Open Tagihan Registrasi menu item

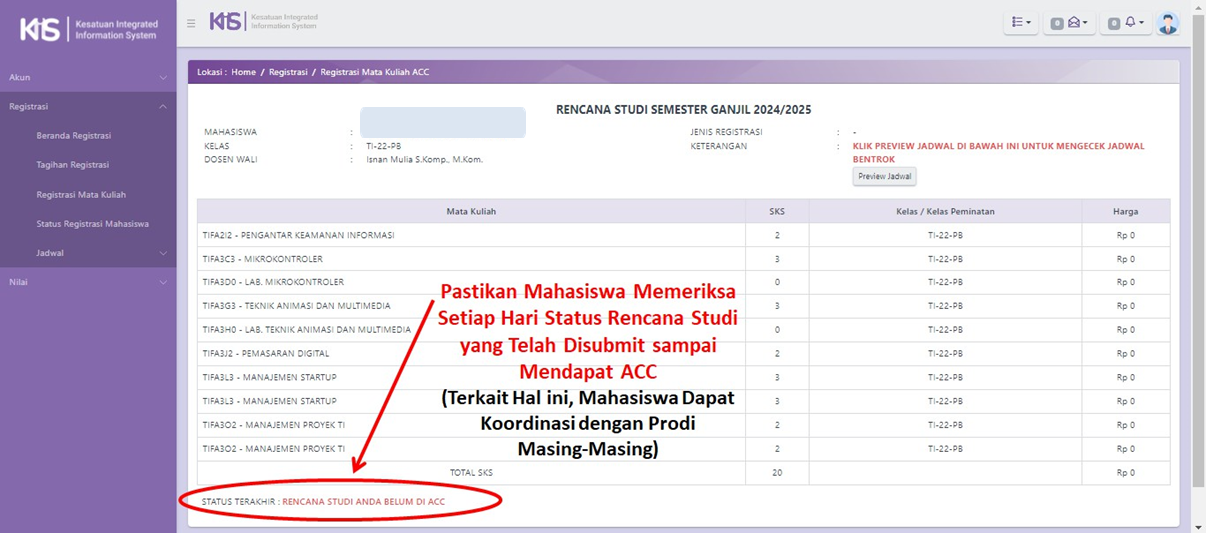coord(73,165)
